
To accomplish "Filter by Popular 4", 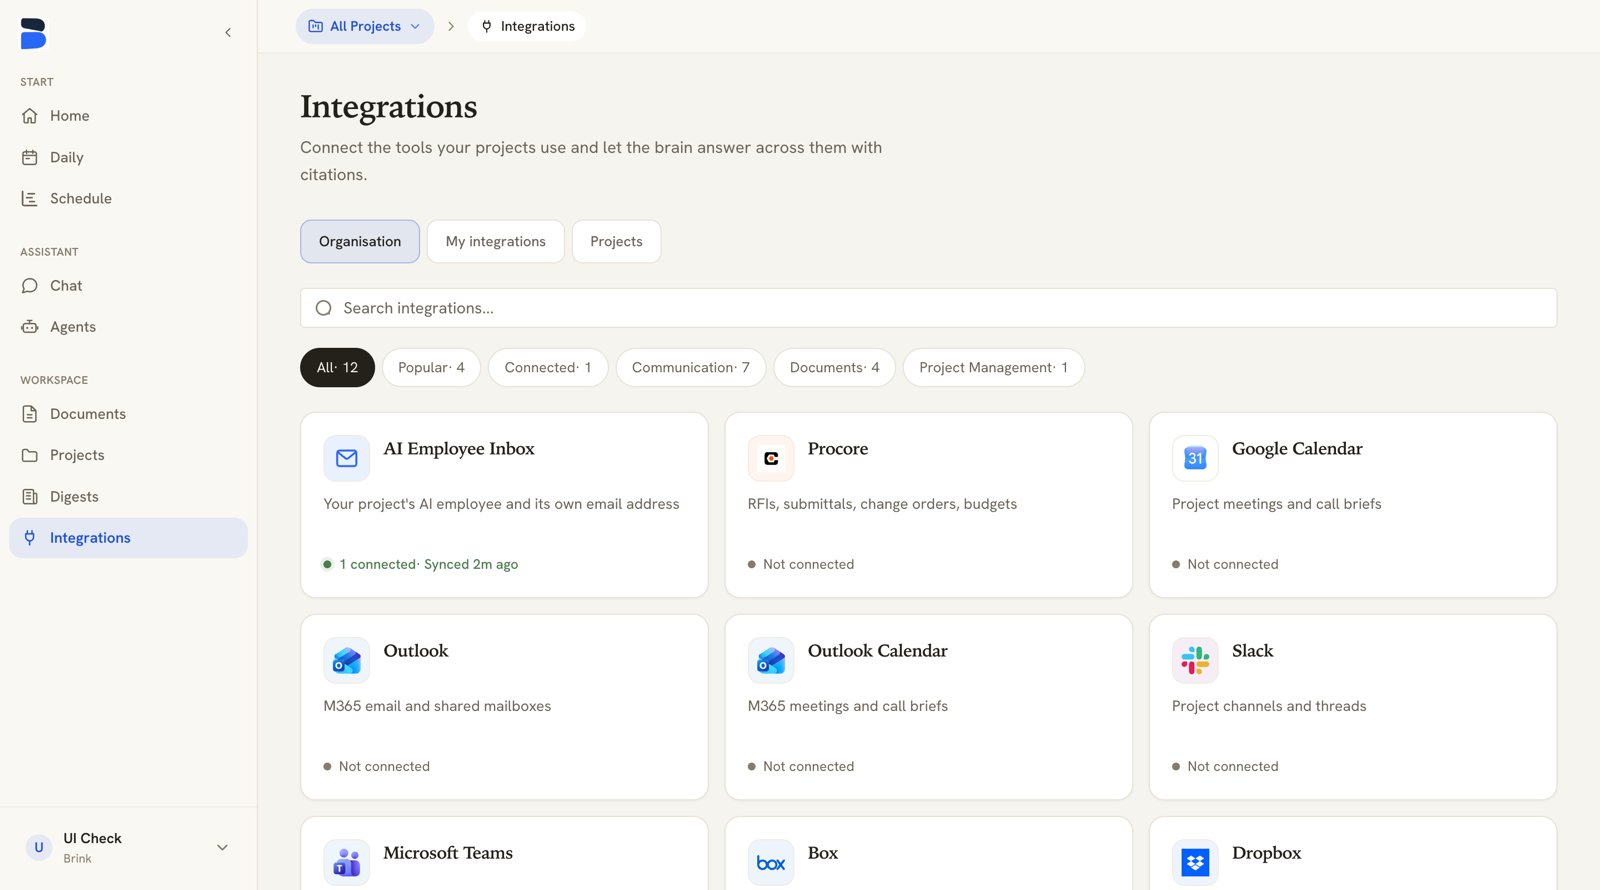I will (431, 367).
